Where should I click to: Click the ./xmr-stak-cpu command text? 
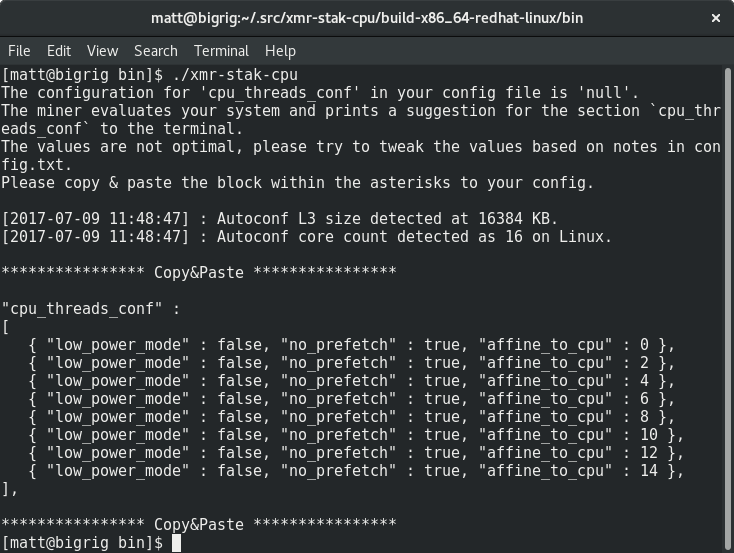click(235, 75)
